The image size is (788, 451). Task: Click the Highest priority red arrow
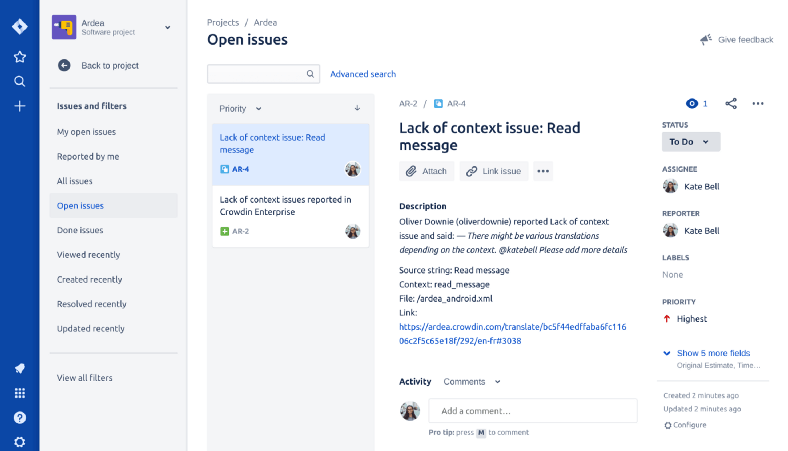pos(667,319)
